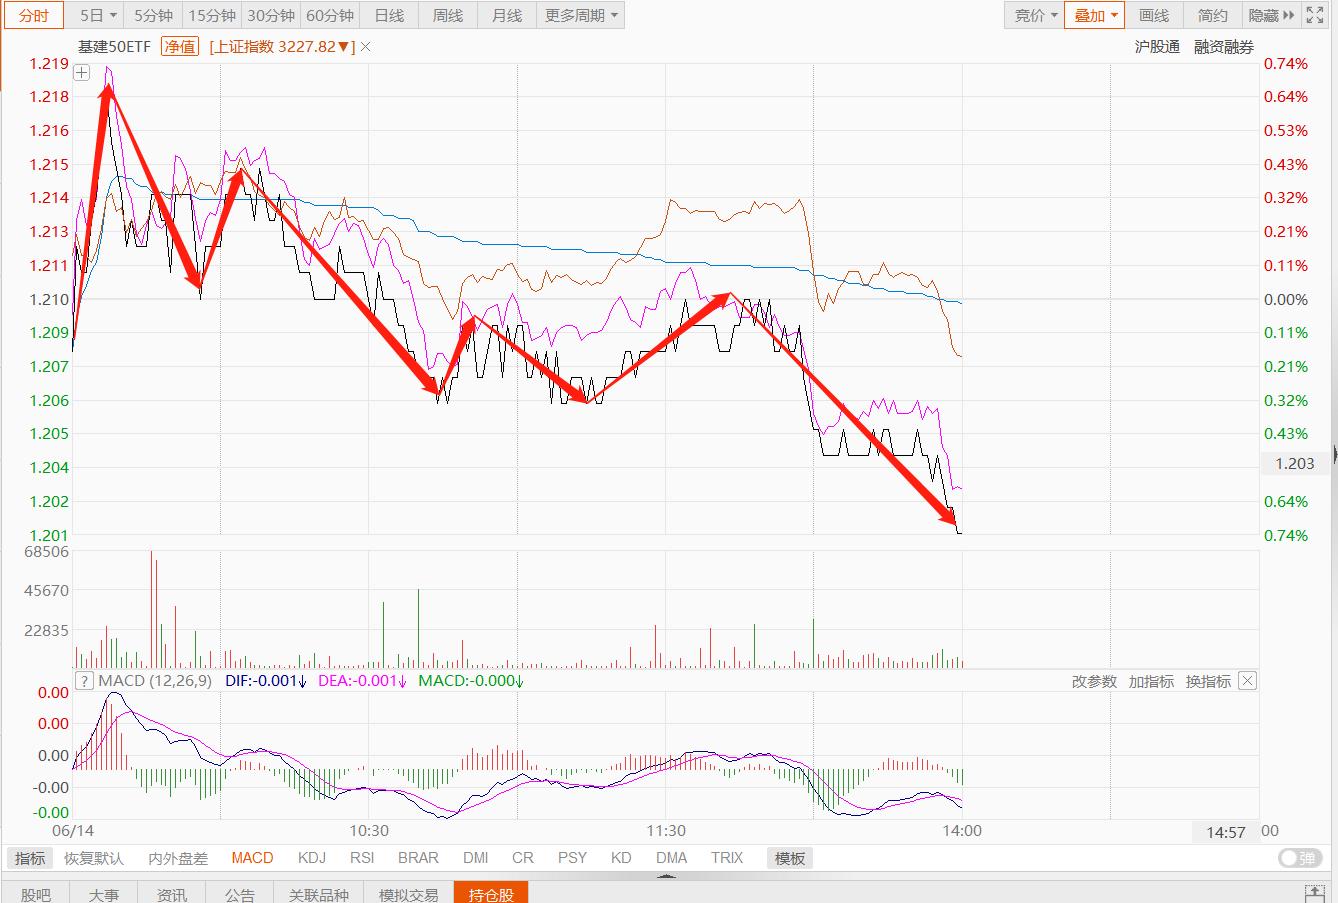Click the MACD help question mark icon
1338x903 pixels.
pyautogui.click(x=85, y=681)
